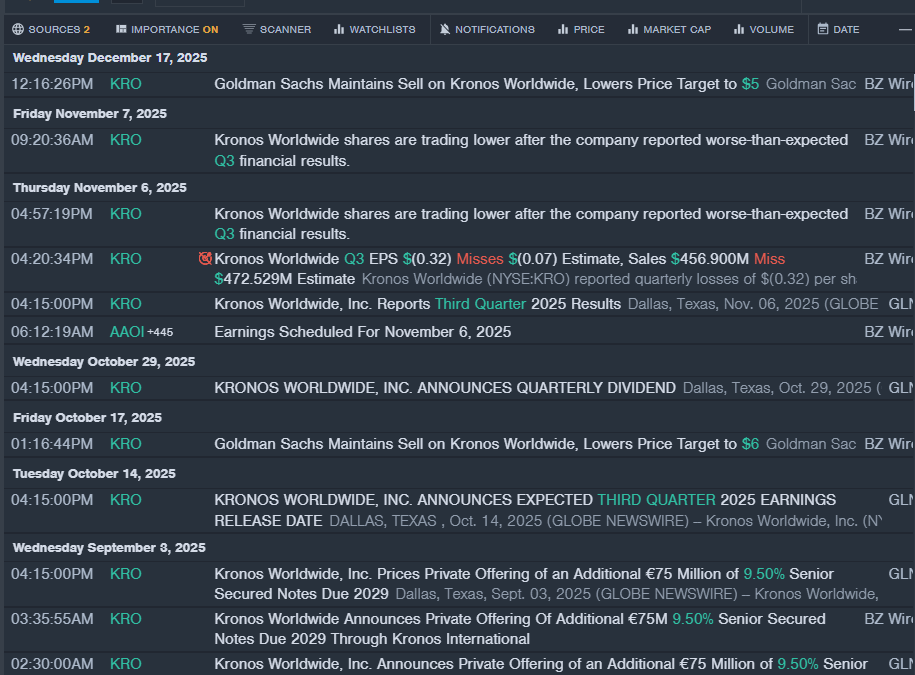Click Wednesday September 3, 2025 date header
Viewport: 915px width, 675px height.
109,548
